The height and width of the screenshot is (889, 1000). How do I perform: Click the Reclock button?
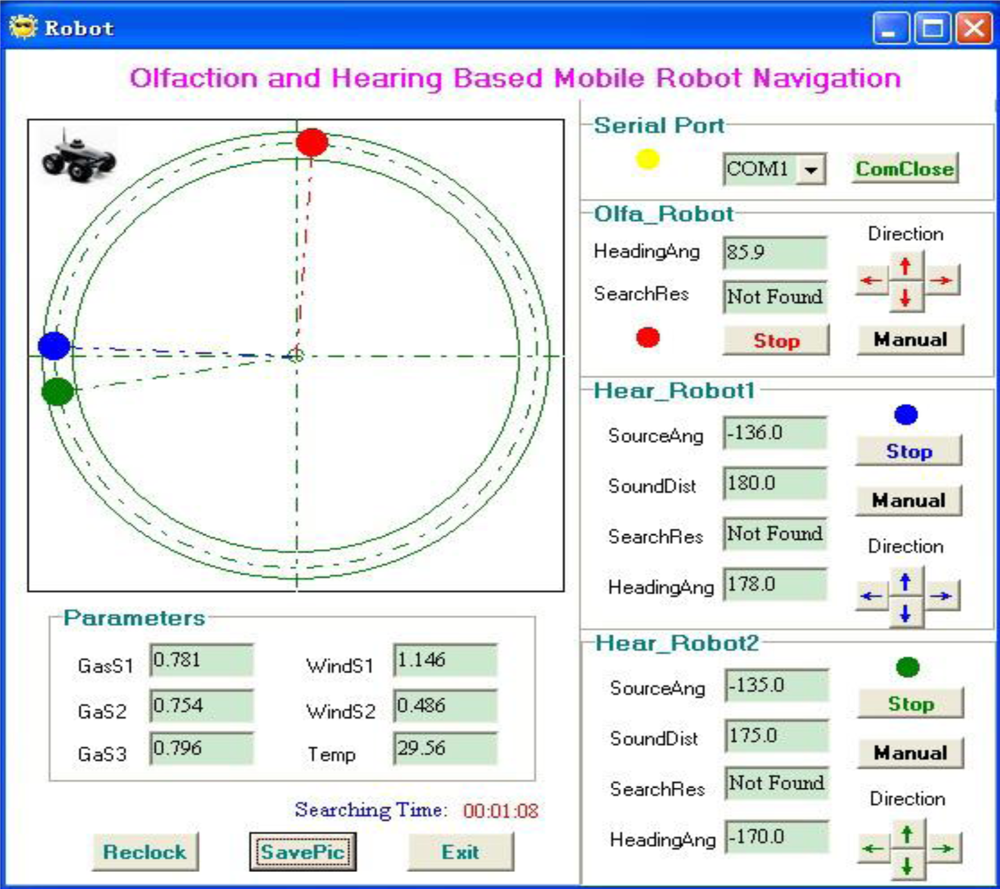click(x=145, y=852)
